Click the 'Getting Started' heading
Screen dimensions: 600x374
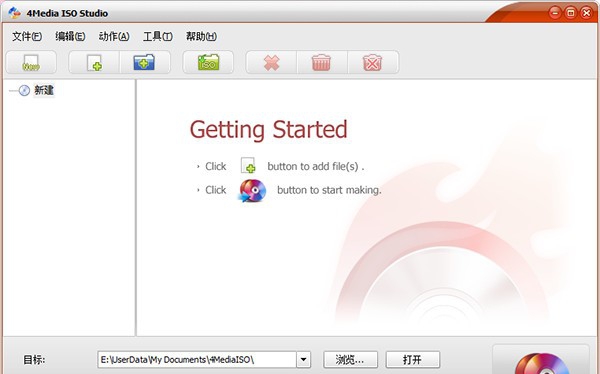tap(269, 130)
